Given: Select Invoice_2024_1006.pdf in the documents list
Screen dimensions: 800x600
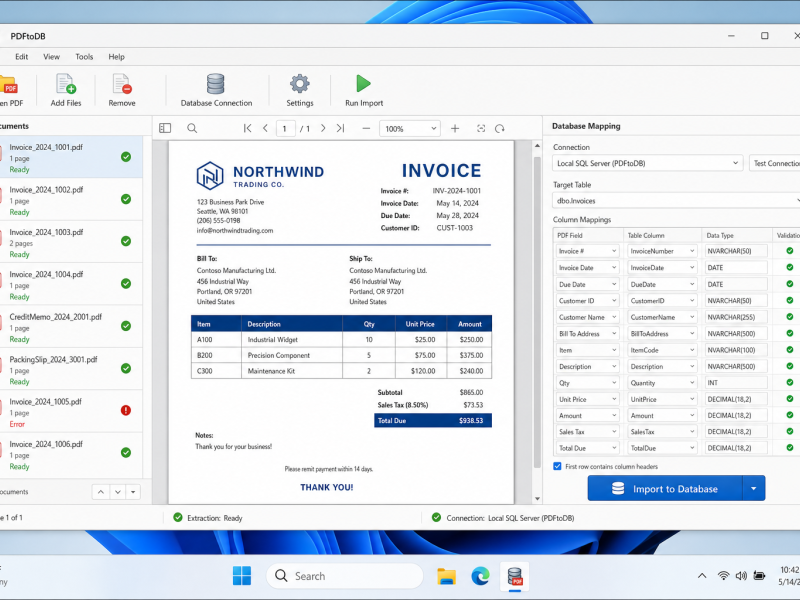Looking at the screenshot, I should point(71,455).
